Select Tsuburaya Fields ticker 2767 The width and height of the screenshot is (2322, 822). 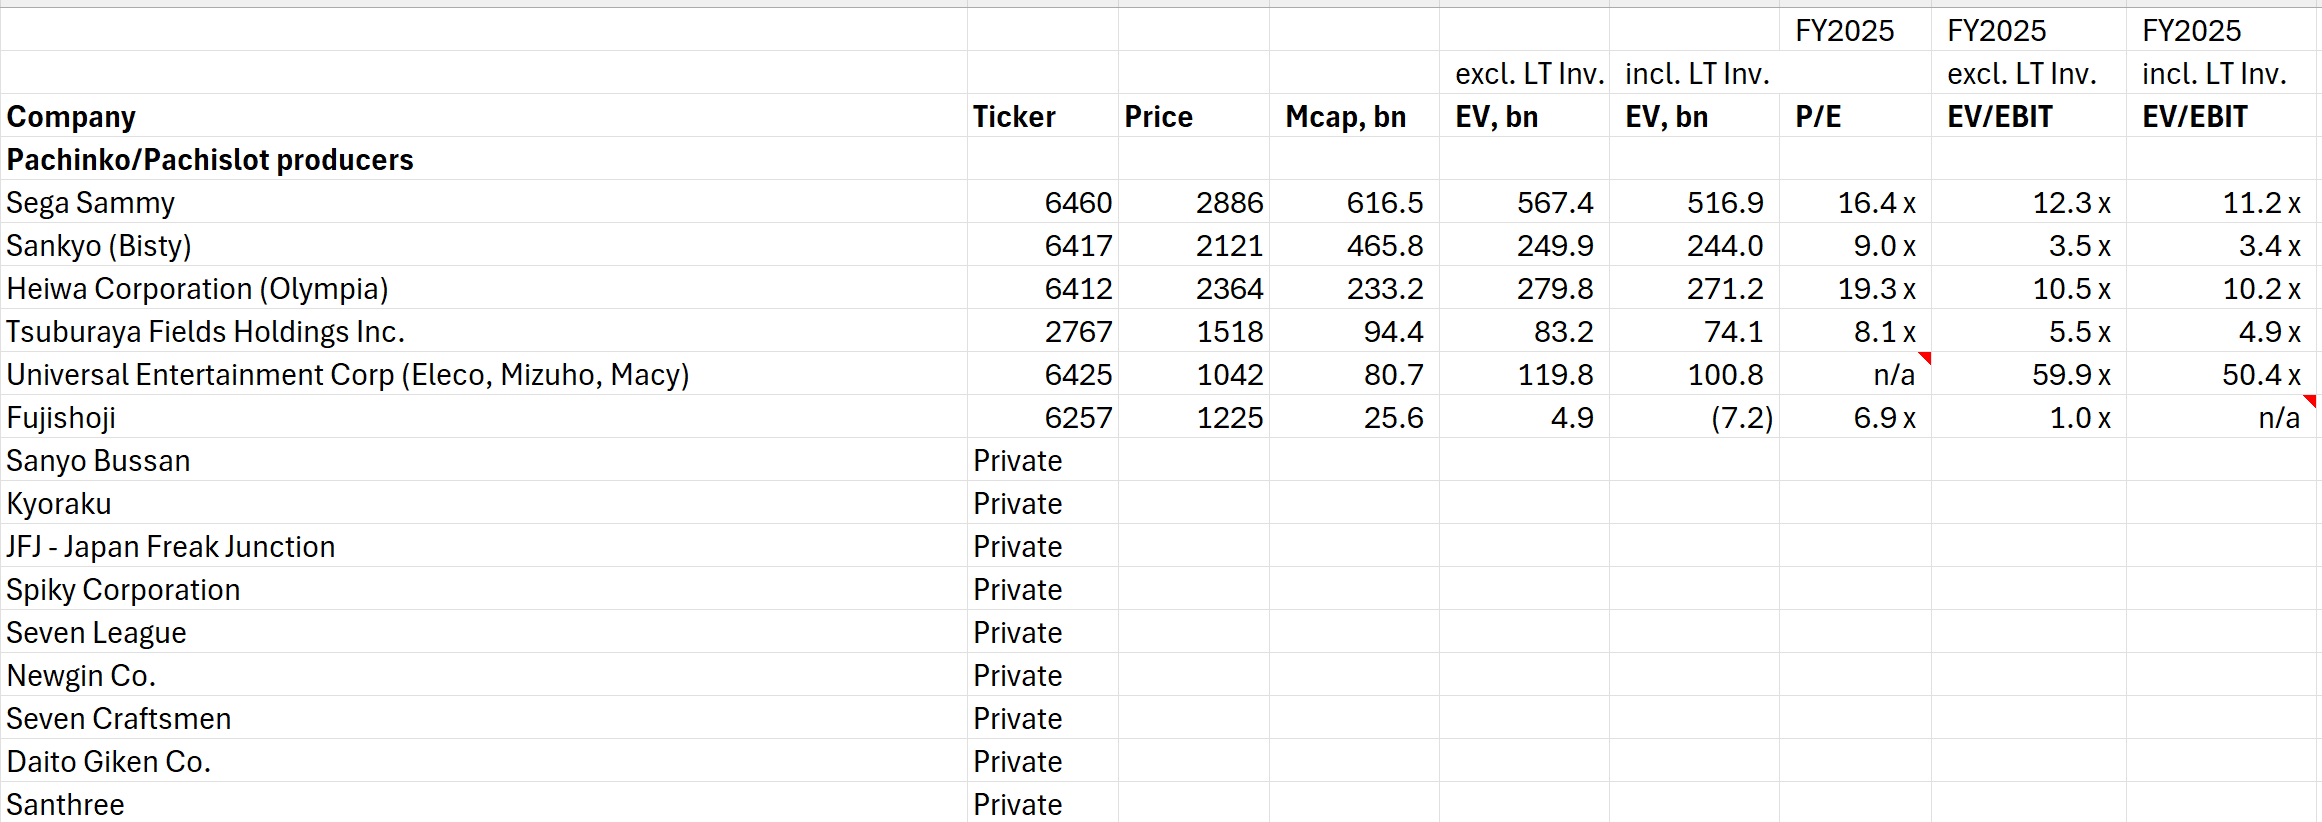point(1043,331)
